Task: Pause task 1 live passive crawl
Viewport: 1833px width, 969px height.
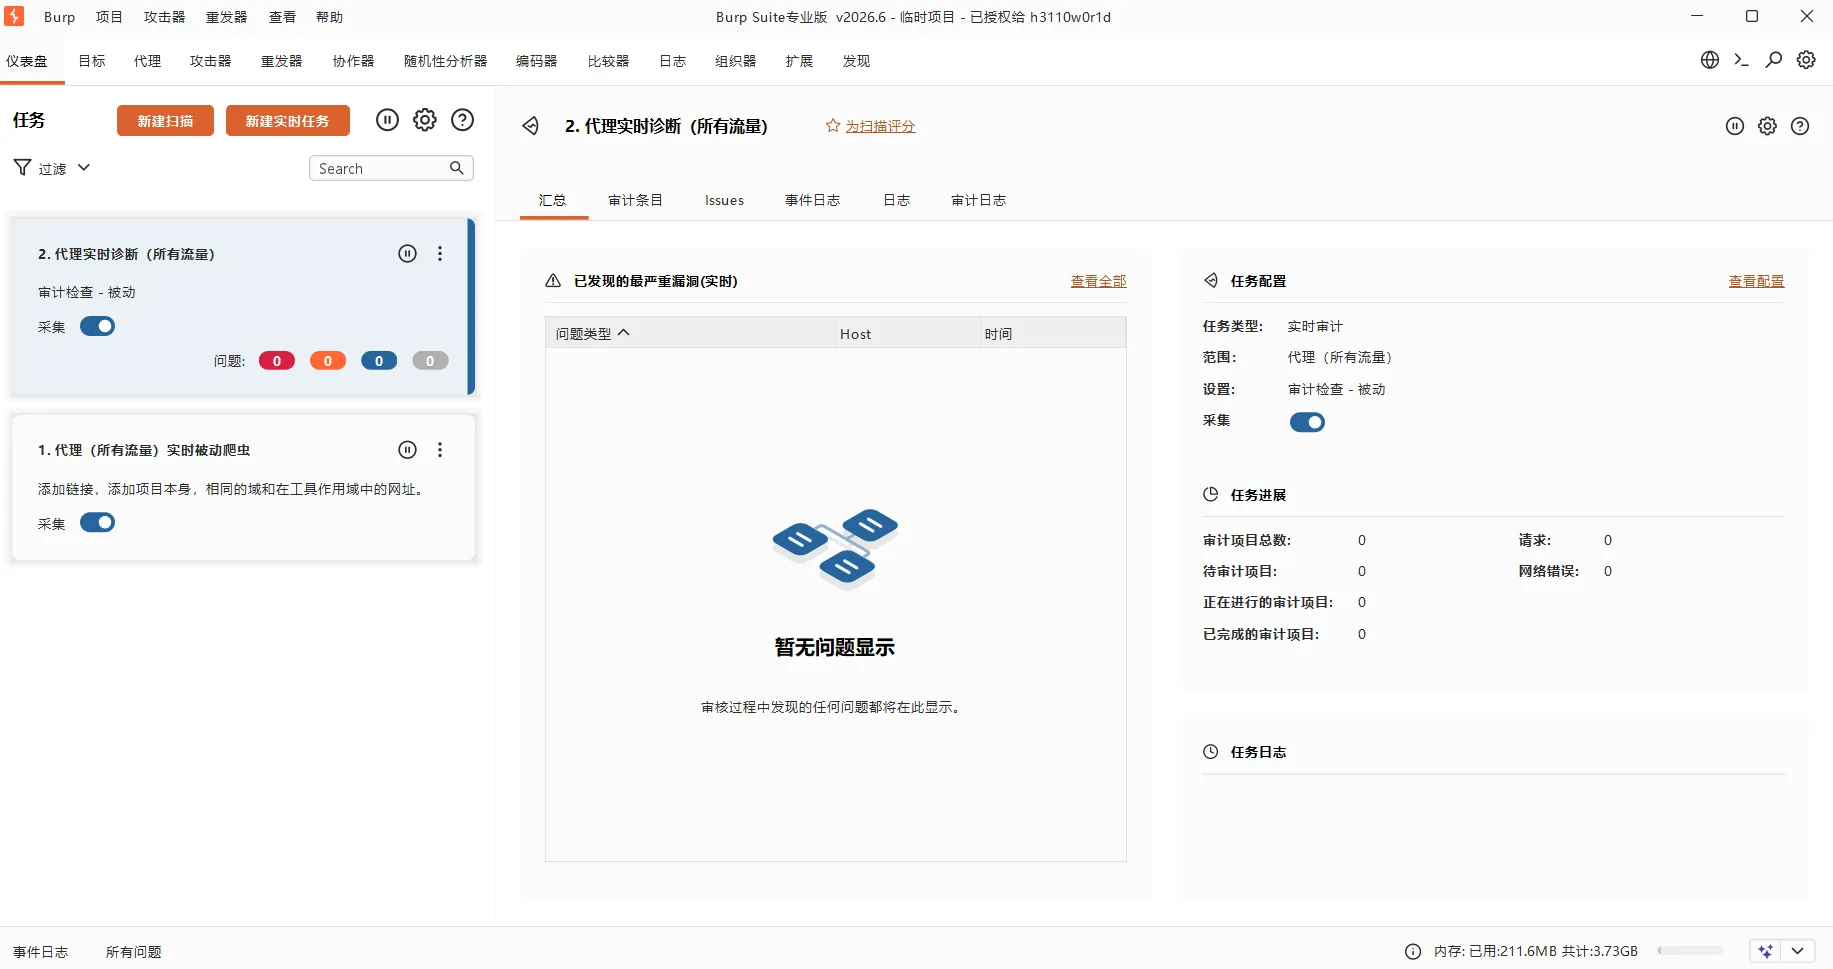Action: pyautogui.click(x=407, y=450)
